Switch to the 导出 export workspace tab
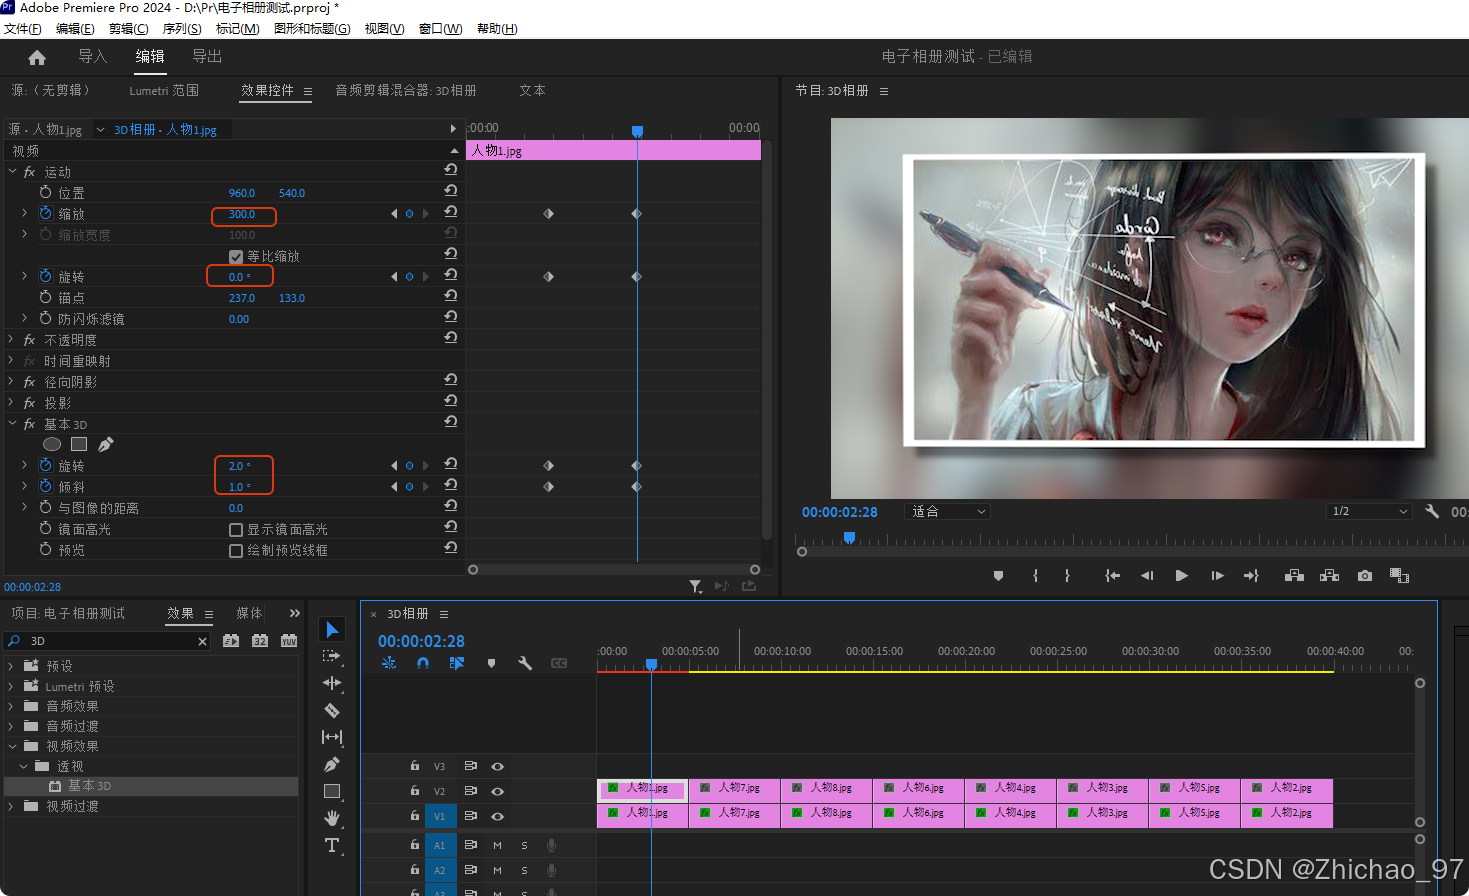The image size is (1469, 896). click(x=207, y=57)
